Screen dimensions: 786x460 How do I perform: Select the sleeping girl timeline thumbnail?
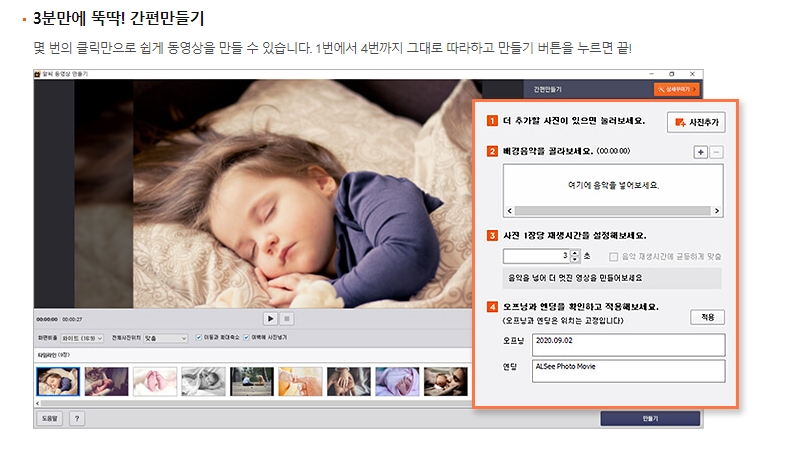point(58,381)
